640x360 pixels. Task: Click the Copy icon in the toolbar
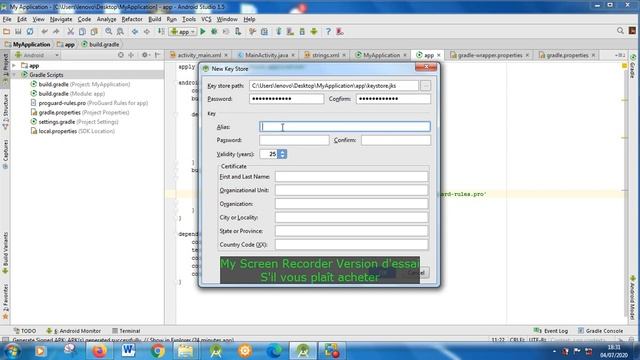pos(82,31)
